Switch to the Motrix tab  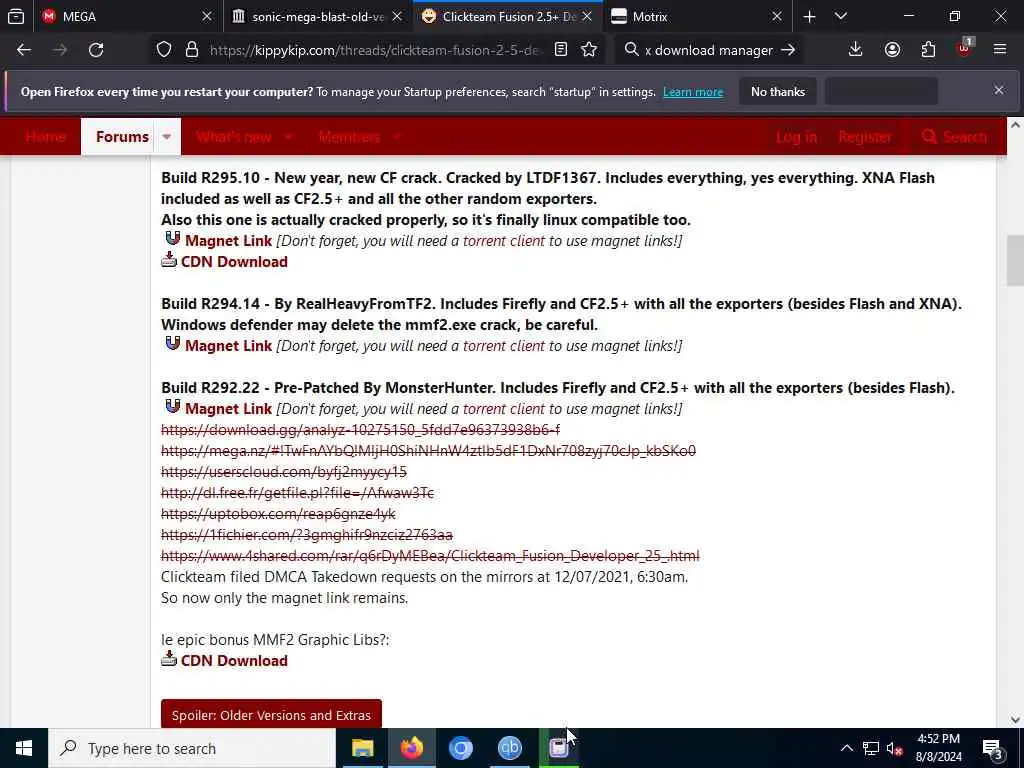pos(697,16)
